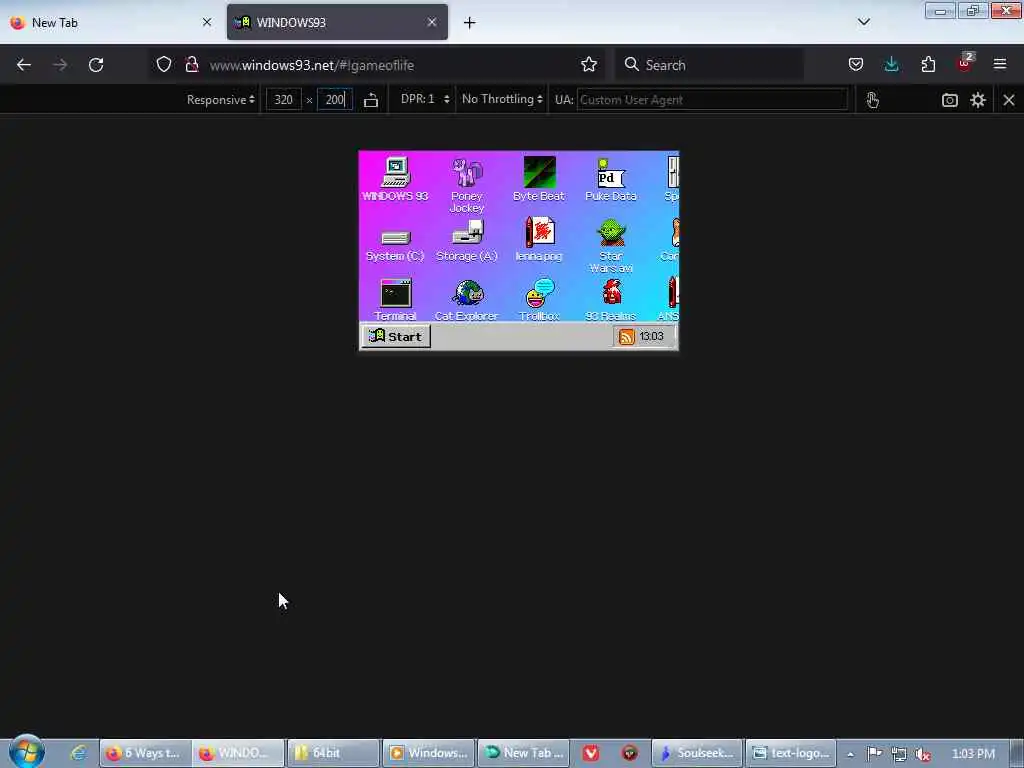Click the Action Center flag icon
Viewport: 1024px width, 768px height.
point(874,754)
